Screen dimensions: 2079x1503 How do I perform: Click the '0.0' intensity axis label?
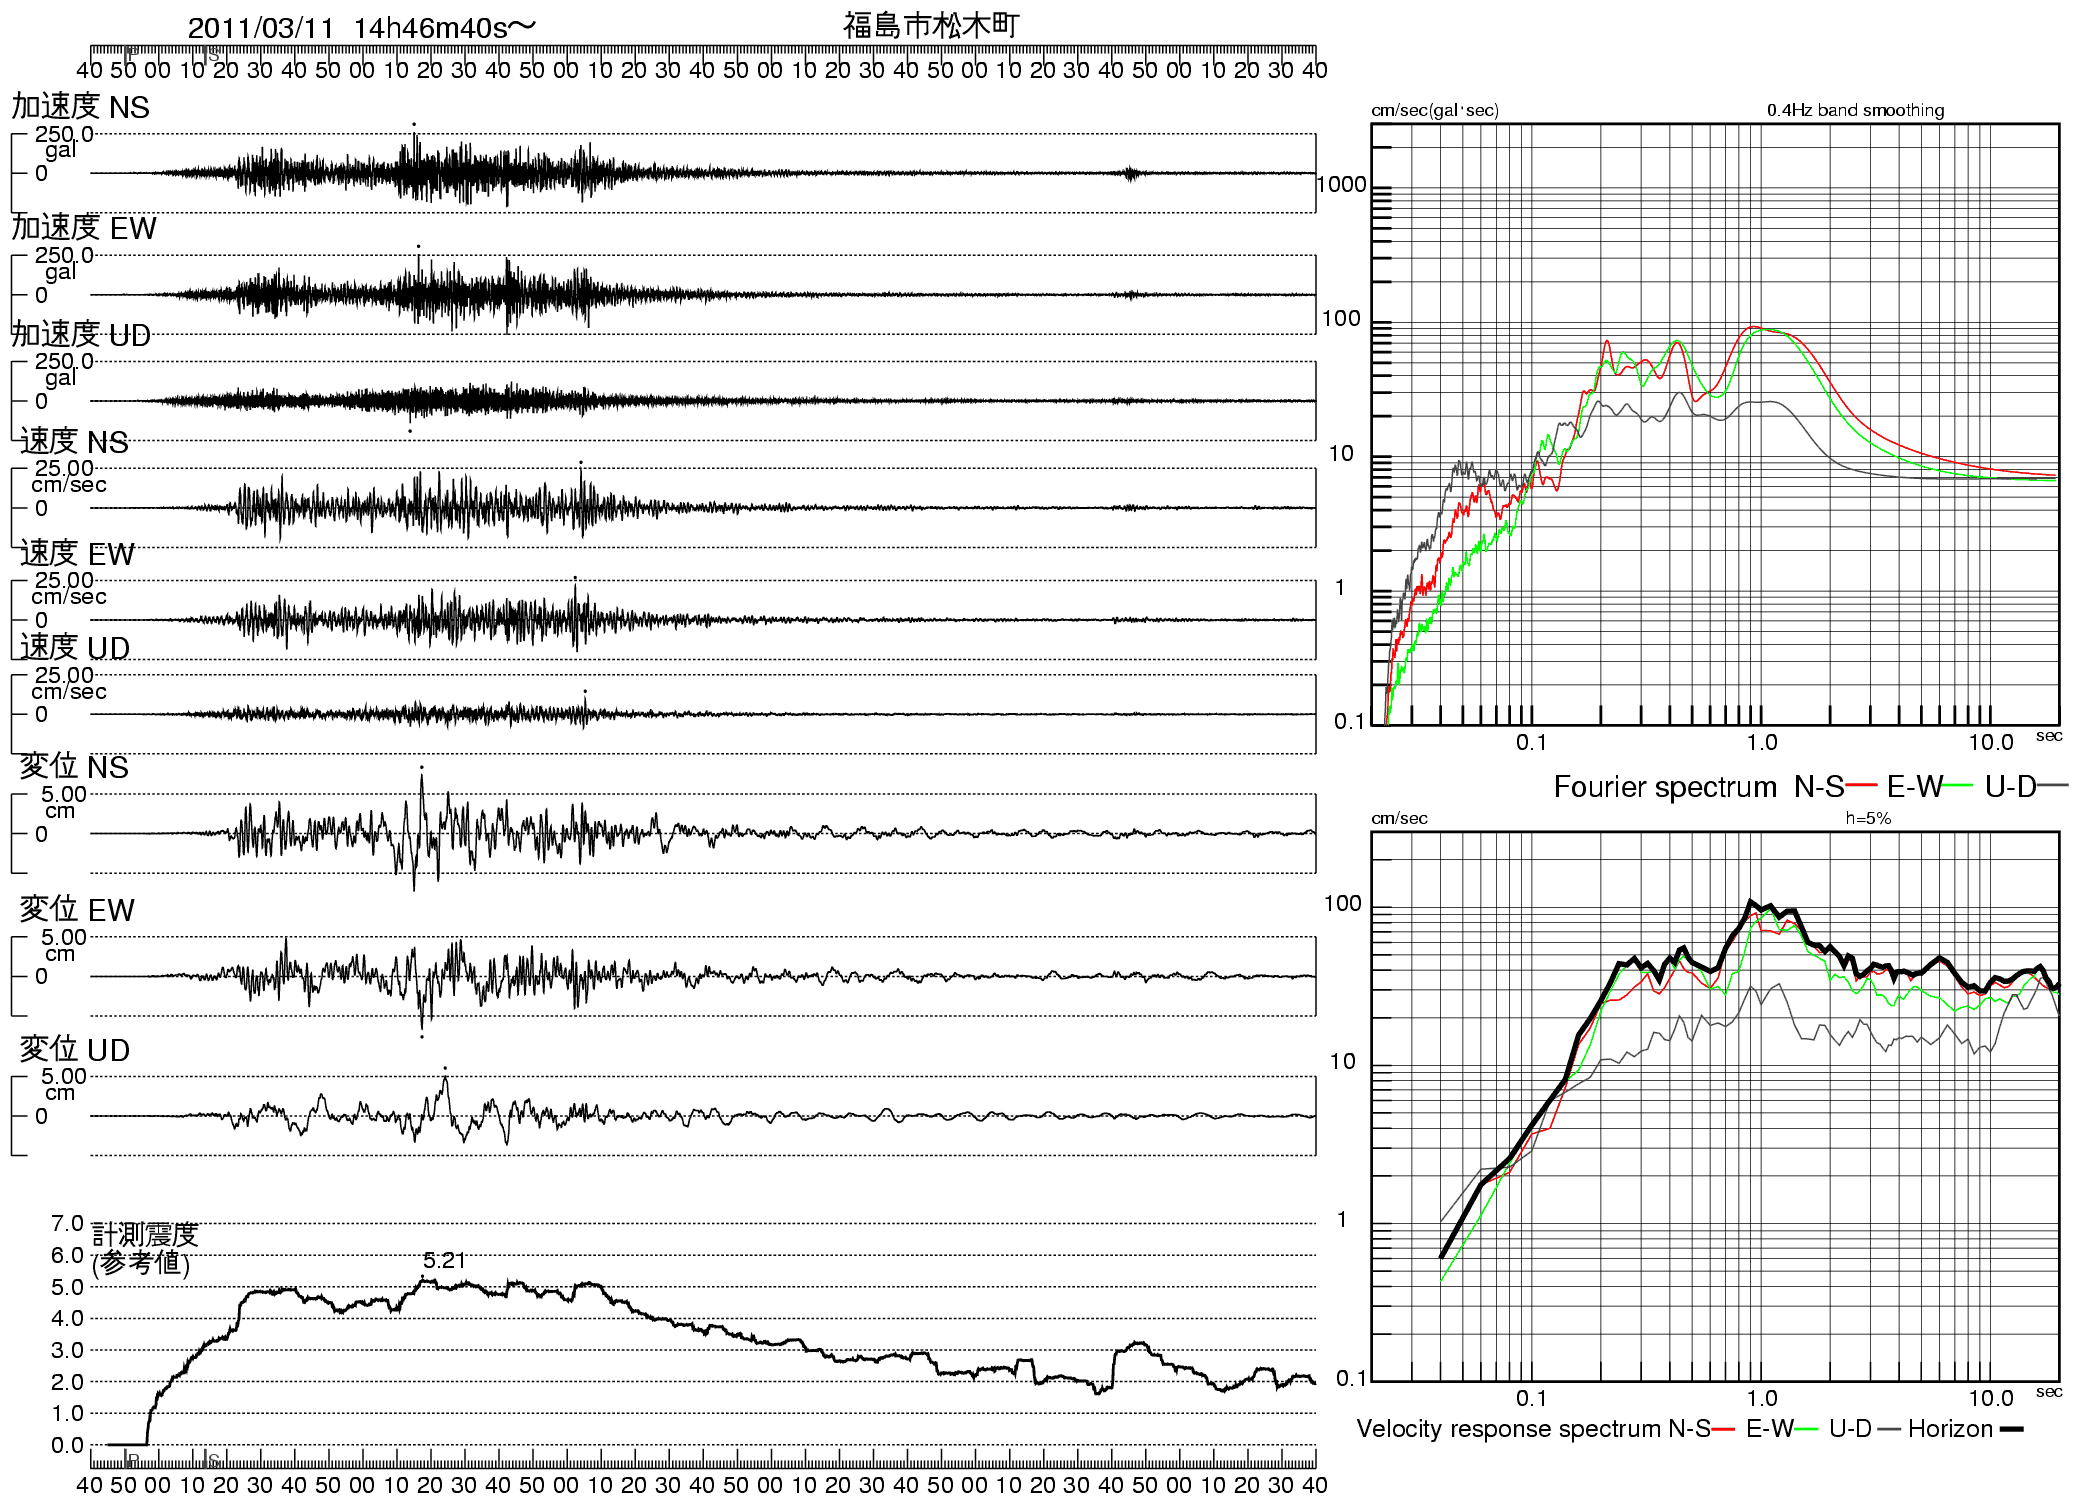click(x=67, y=1445)
